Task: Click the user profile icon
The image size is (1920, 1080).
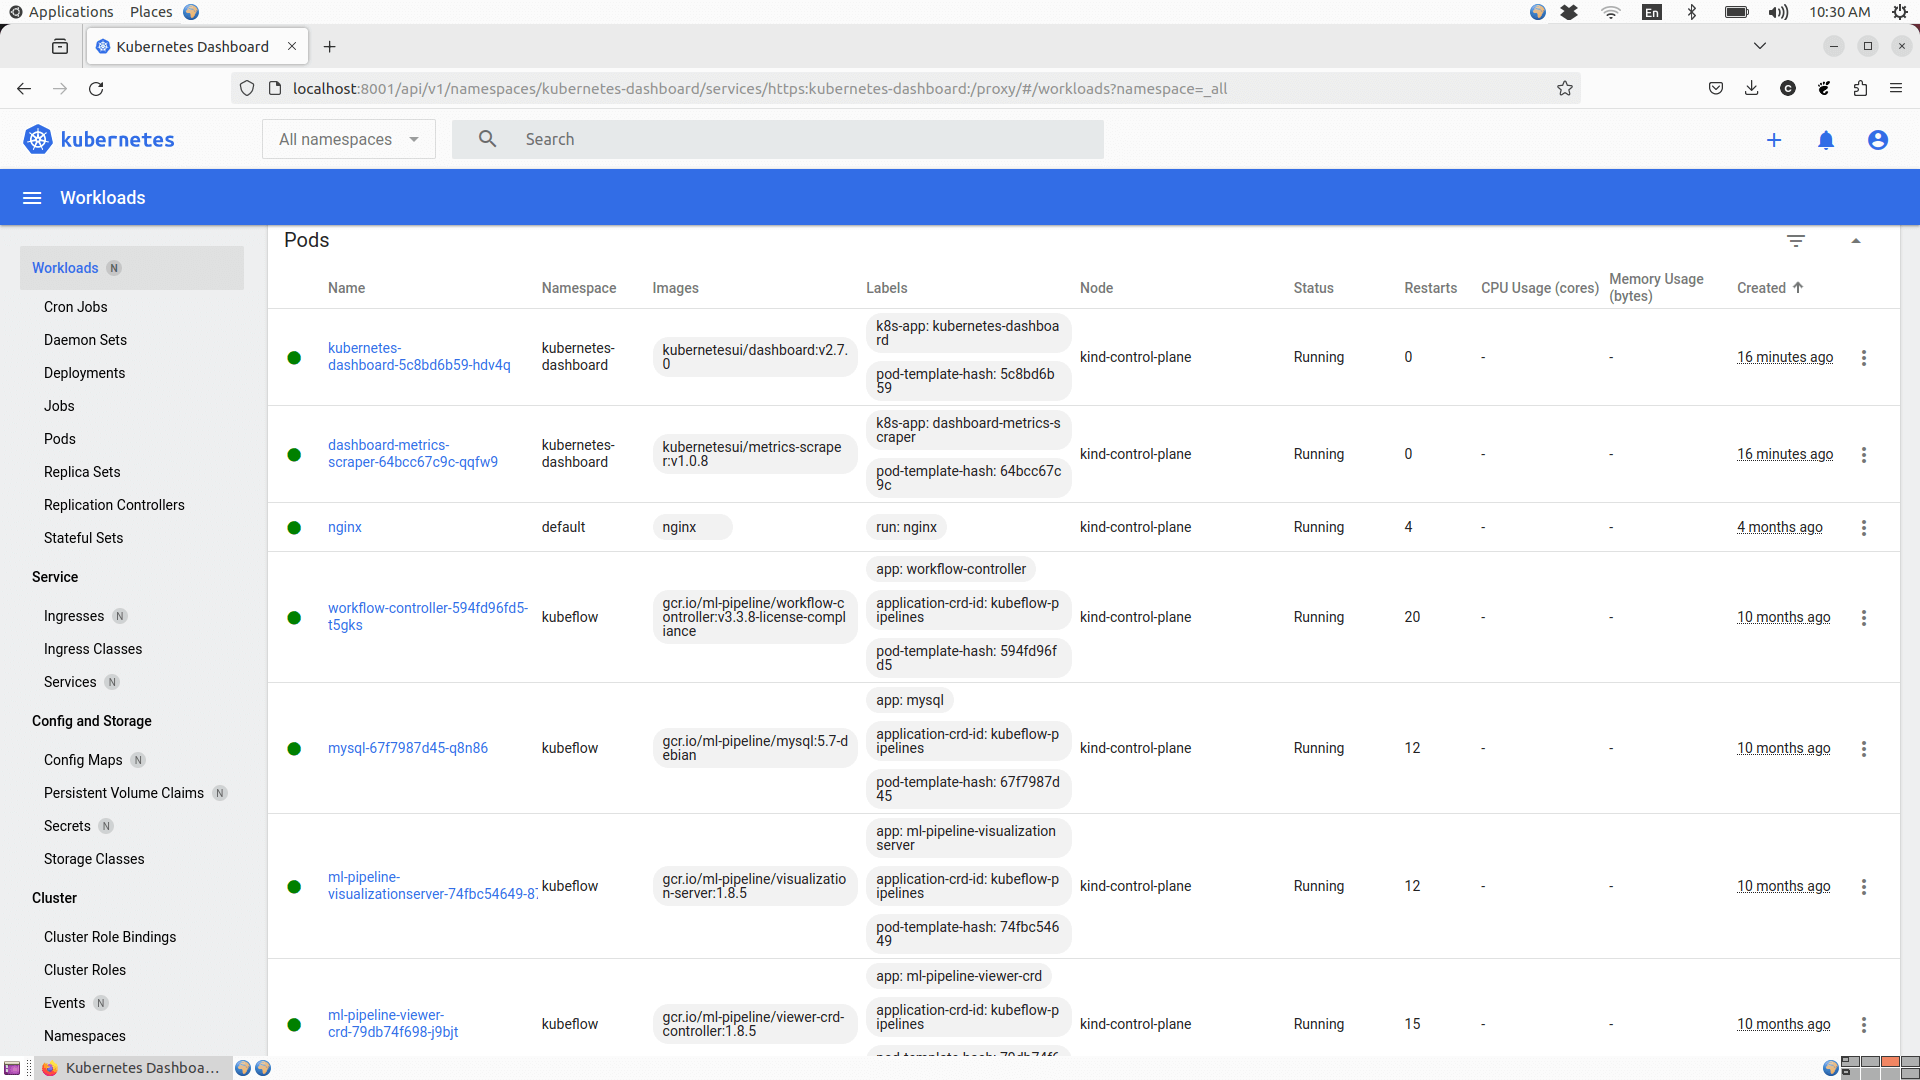Action: click(x=1877, y=140)
